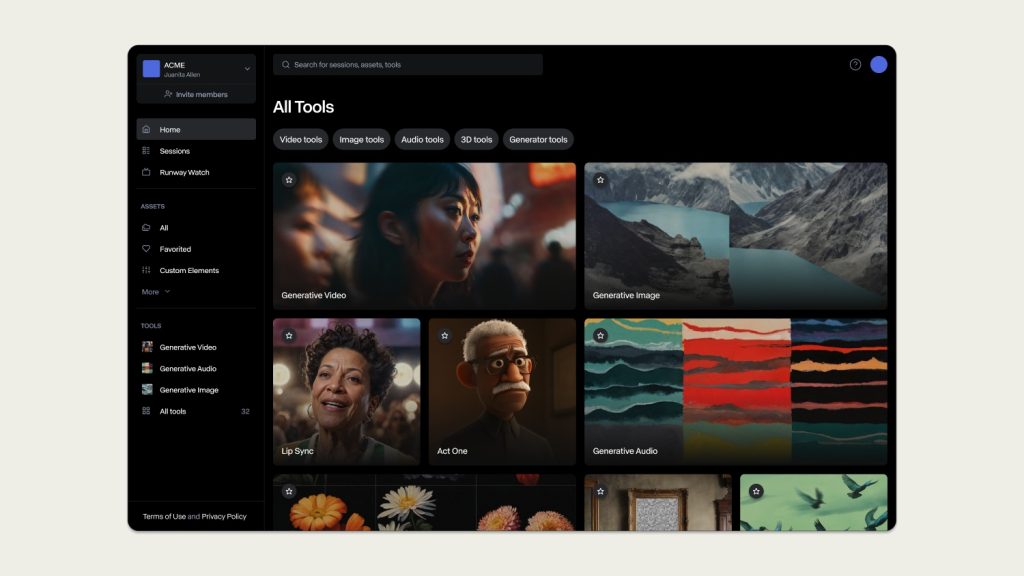Click the Generative Video sidebar thumbnail icon
This screenshot has height=576, width=1024.
click(147, 347)
